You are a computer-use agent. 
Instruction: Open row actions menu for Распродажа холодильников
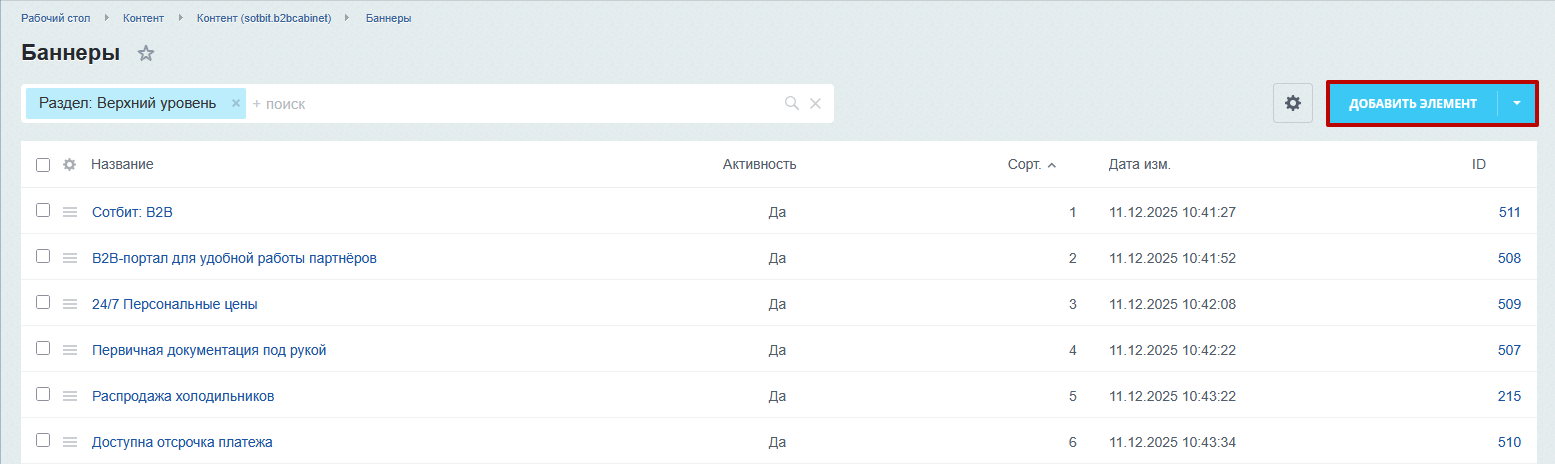70,396
